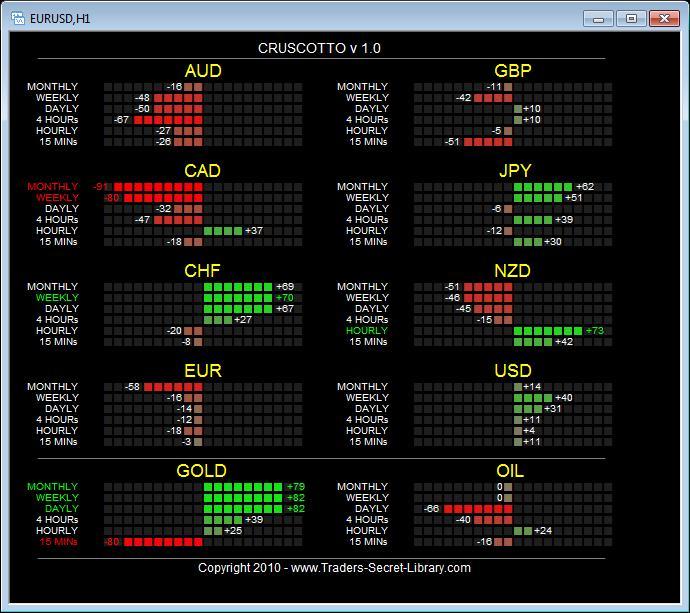Click the green GOLD MONTHLY label
The image size is (690, 613).
(x=52, y=487)
